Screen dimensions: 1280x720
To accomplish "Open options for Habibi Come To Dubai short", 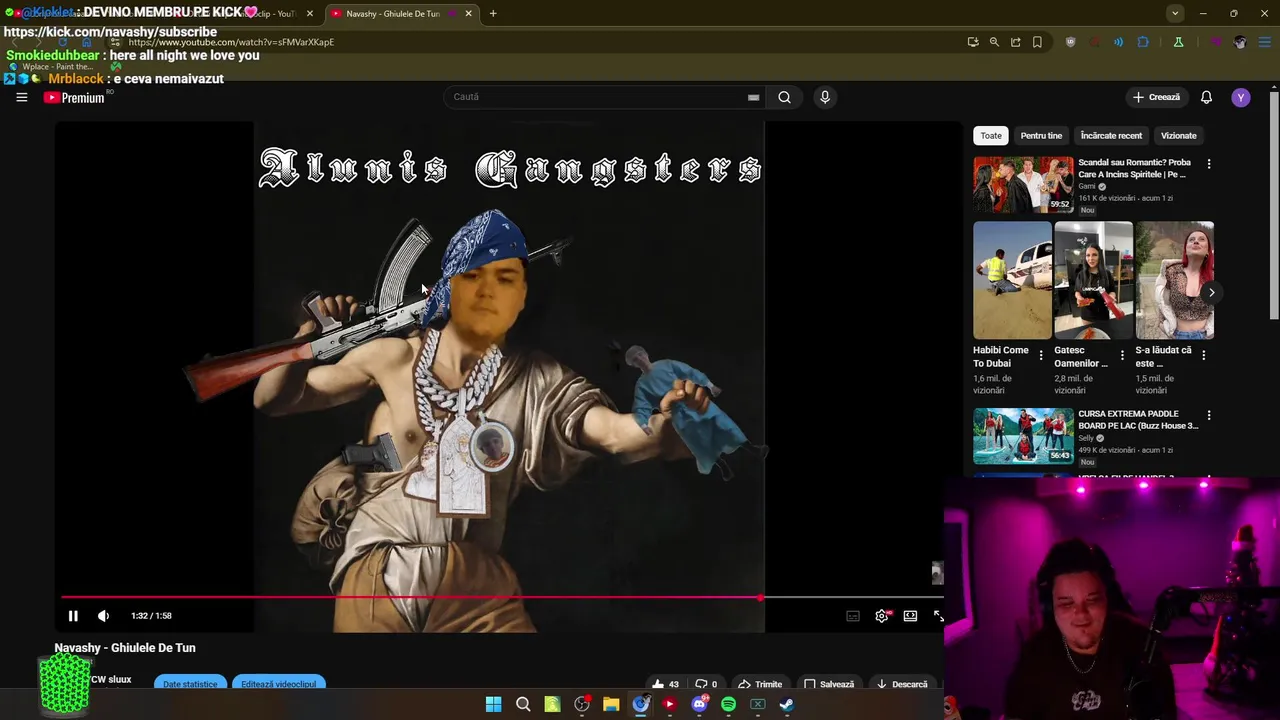I will click(1041, 355).
